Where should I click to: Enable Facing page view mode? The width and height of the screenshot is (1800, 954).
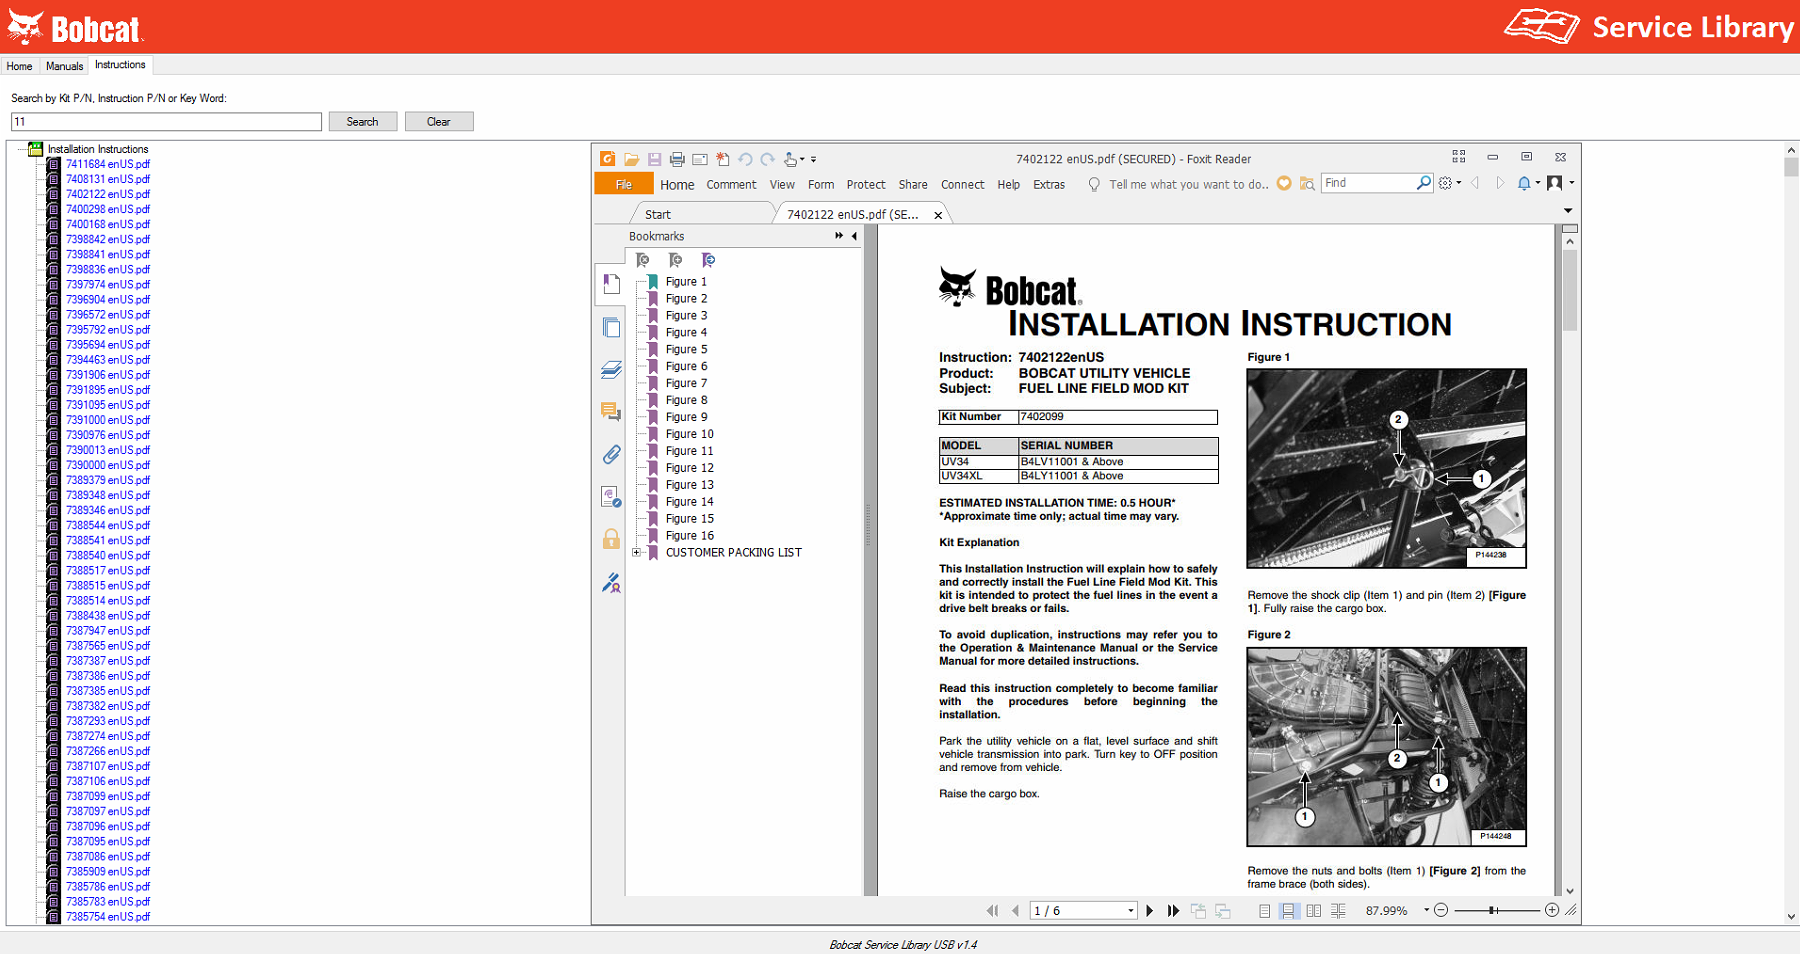(1313, 911)
